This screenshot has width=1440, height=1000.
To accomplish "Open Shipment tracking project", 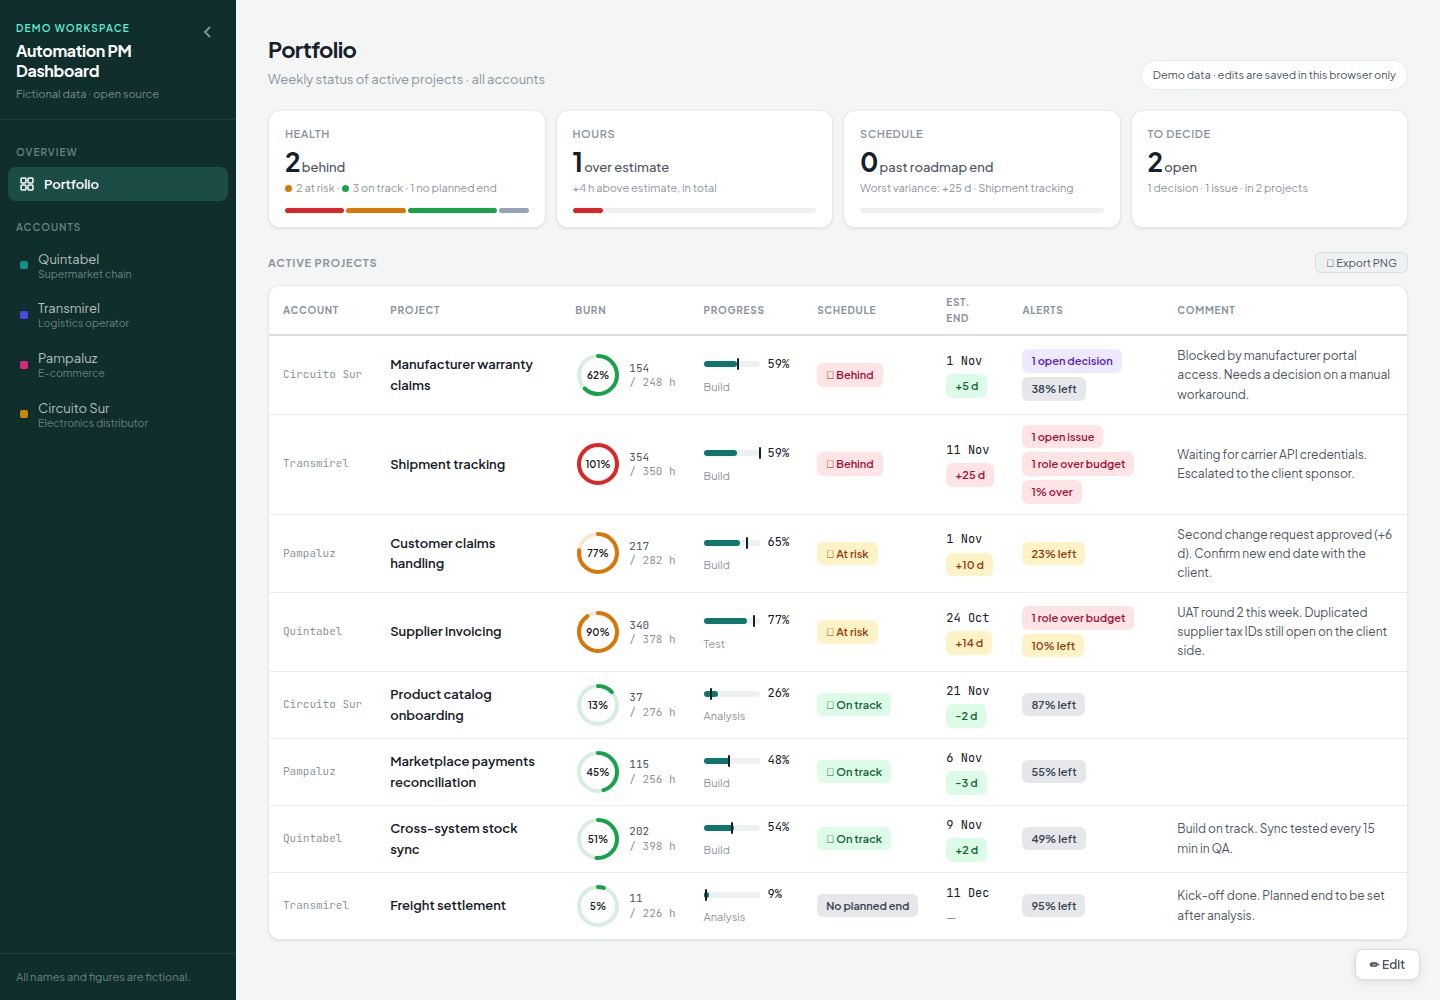I will click(x=447, y=464).
